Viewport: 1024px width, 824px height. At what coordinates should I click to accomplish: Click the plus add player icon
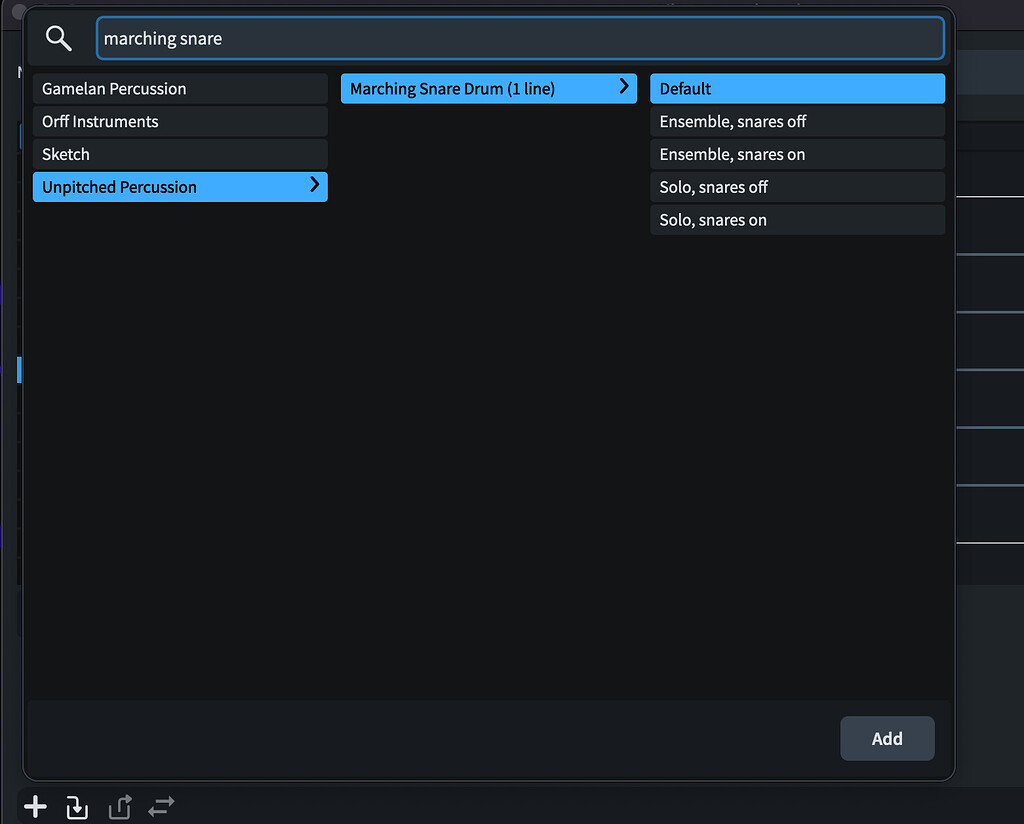click(35, 807)
